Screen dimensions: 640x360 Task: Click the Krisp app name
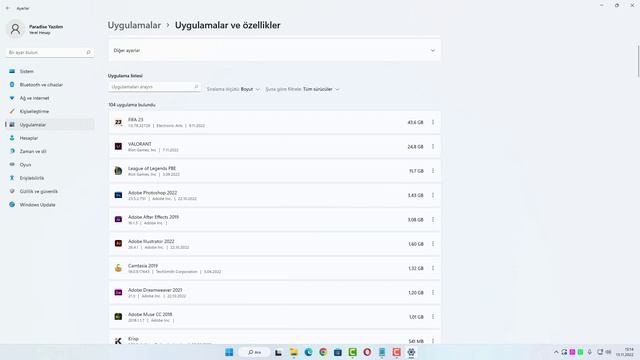click(x=133, y=339)
